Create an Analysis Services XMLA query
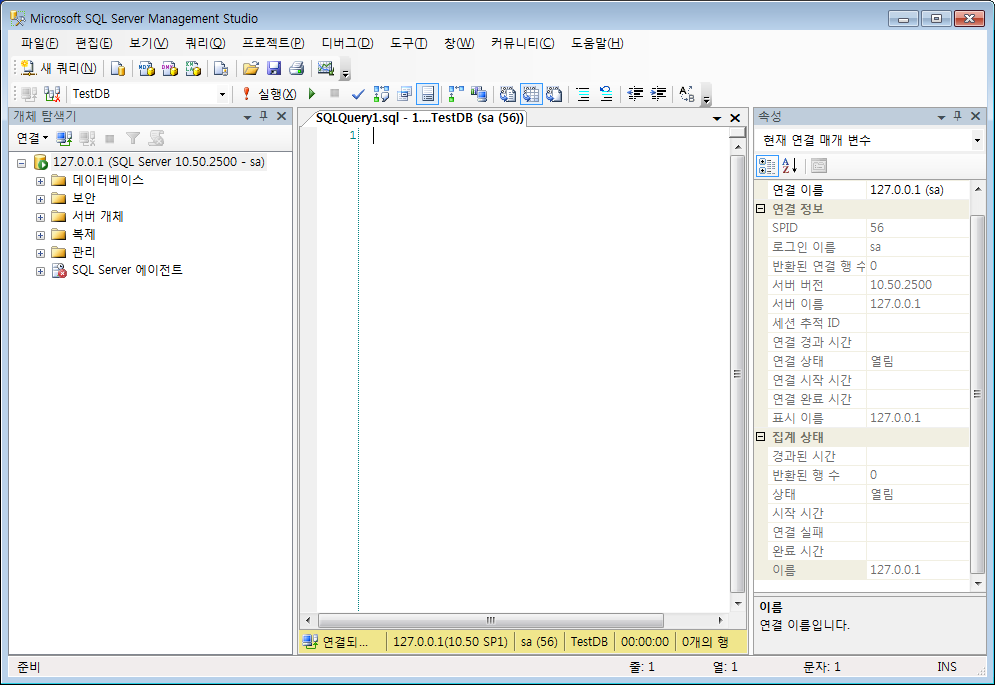The width and height of the screenshot is (995, 685). click(x=193, y=69)
